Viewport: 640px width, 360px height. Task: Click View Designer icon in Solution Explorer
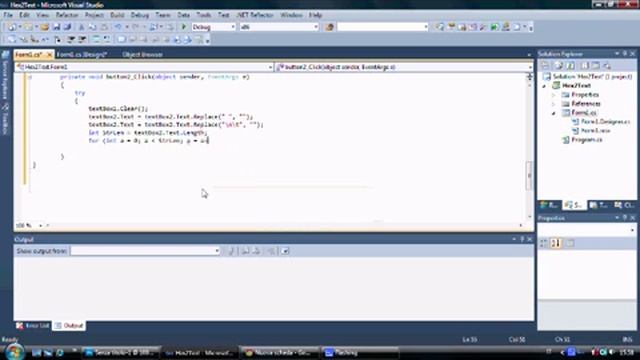[x=596, y=66]
